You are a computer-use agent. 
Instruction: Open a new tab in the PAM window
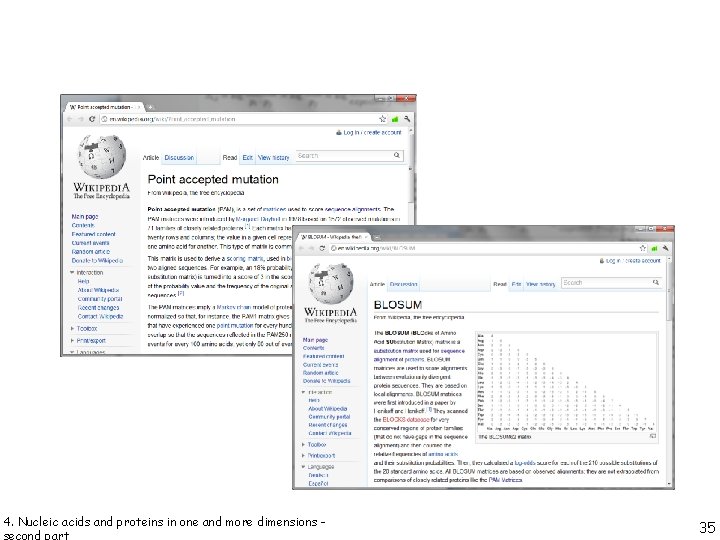pos(150,107)
